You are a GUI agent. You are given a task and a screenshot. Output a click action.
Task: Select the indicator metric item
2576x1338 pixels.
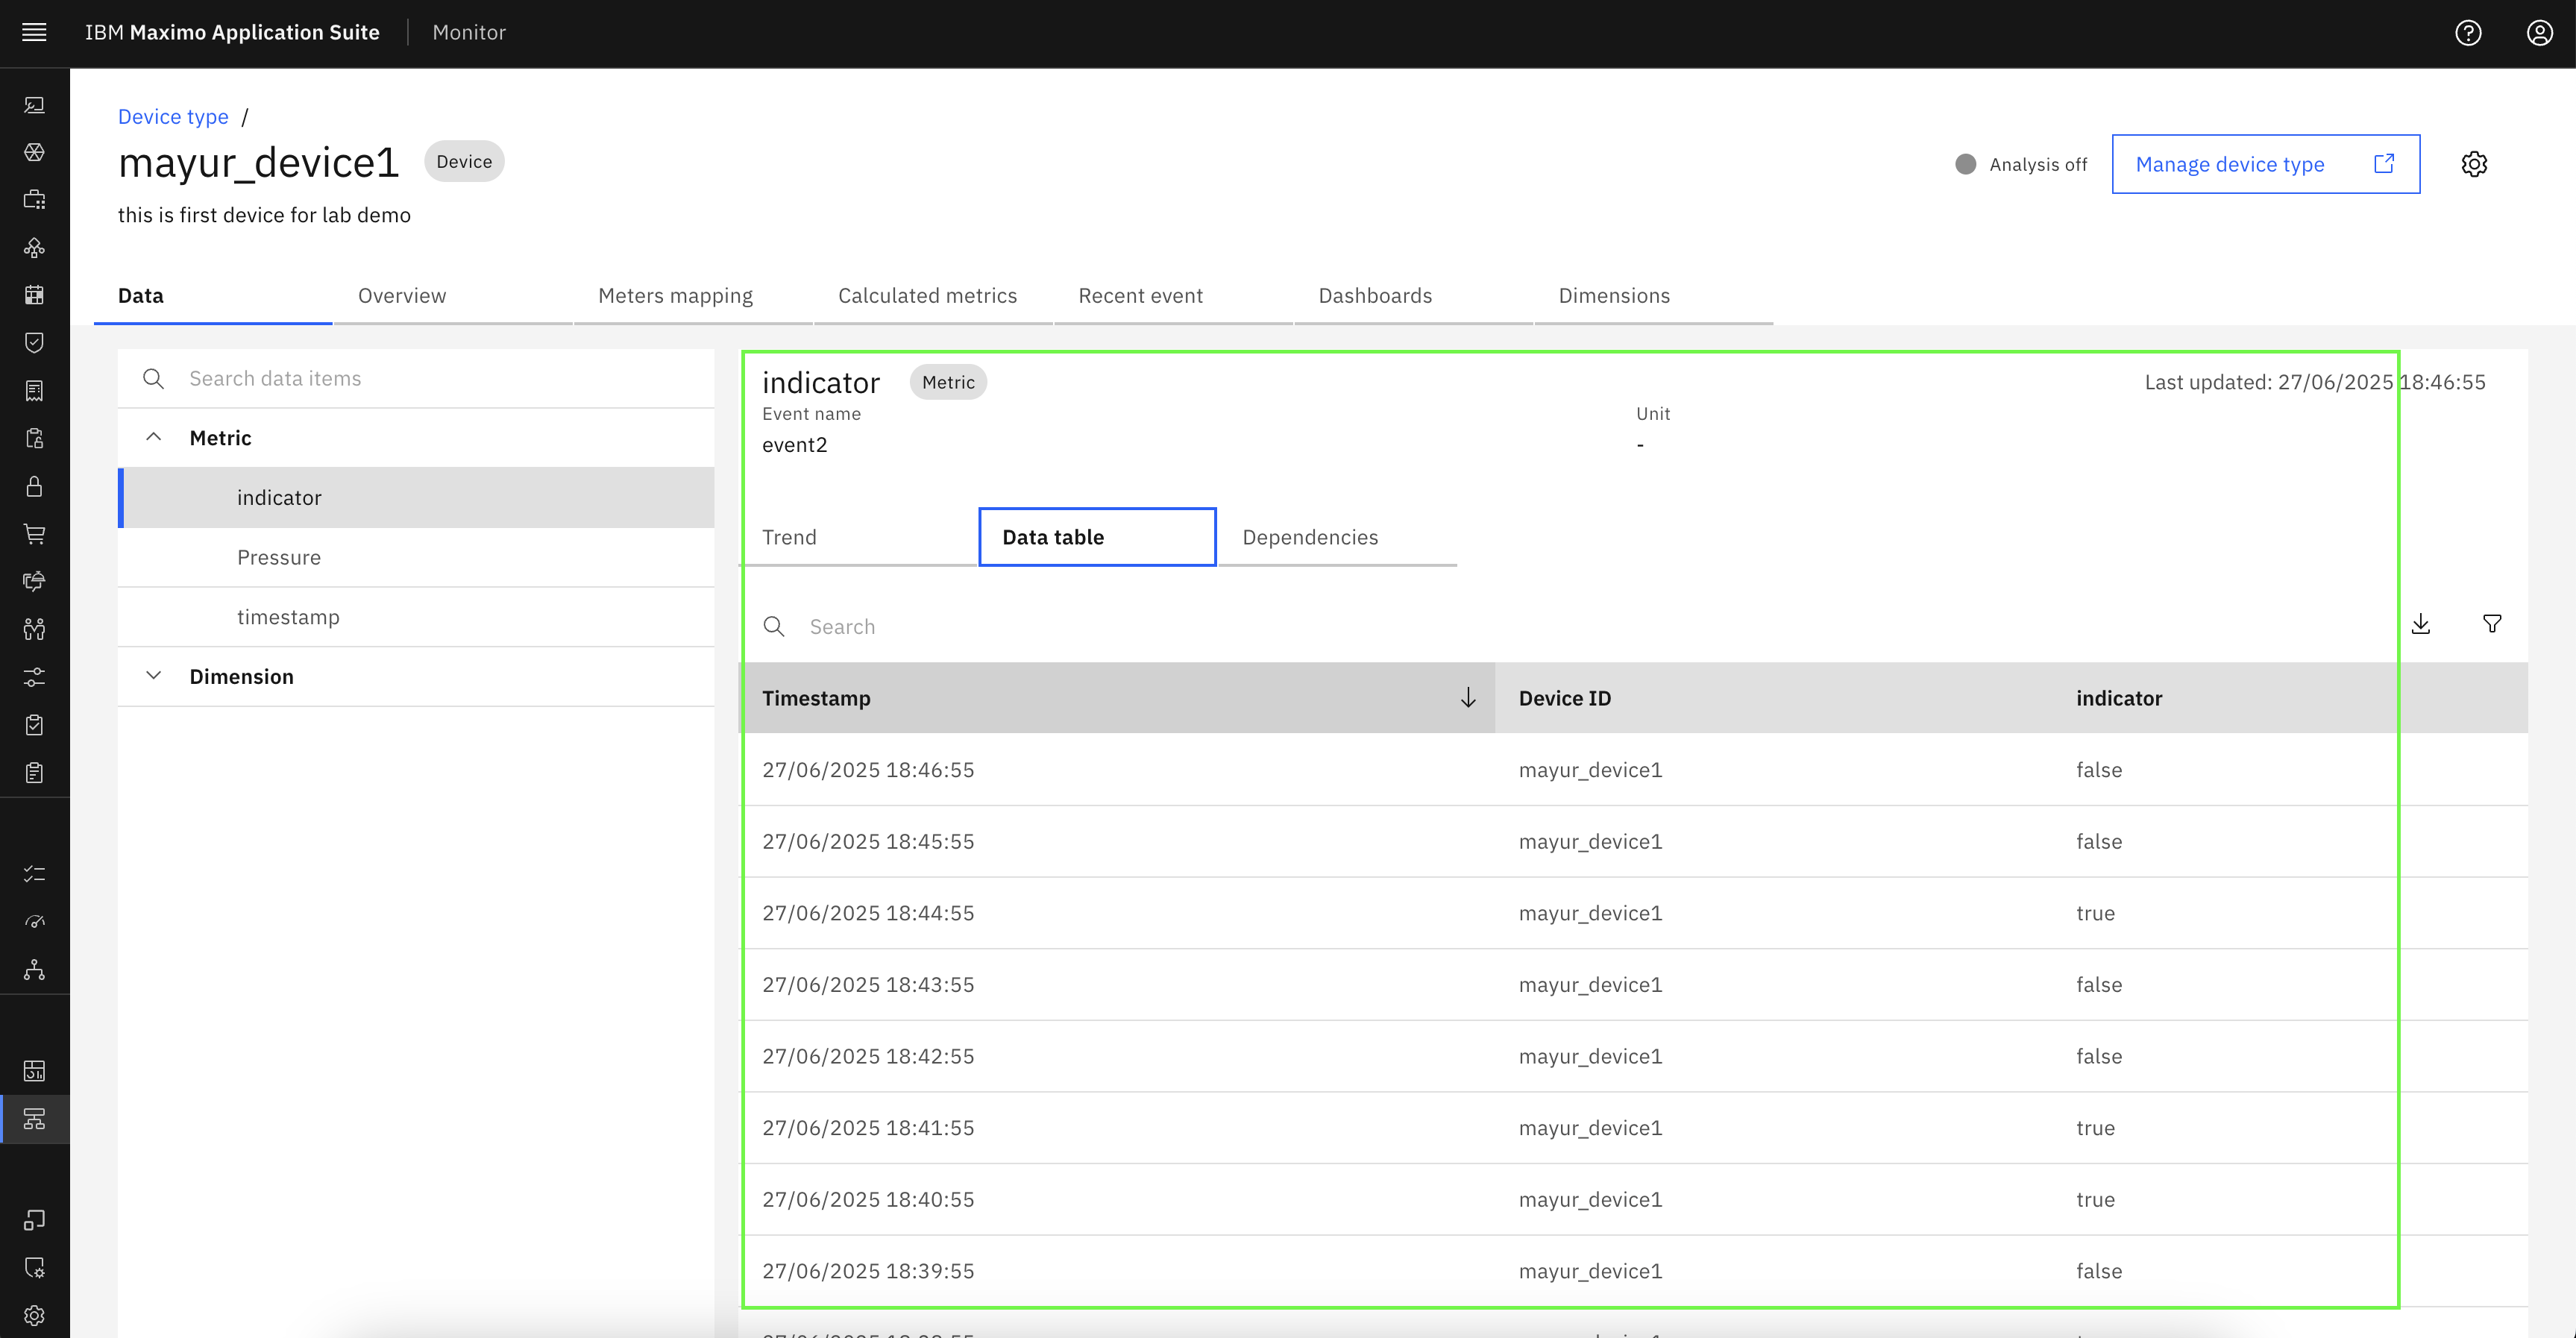[416, 497]
